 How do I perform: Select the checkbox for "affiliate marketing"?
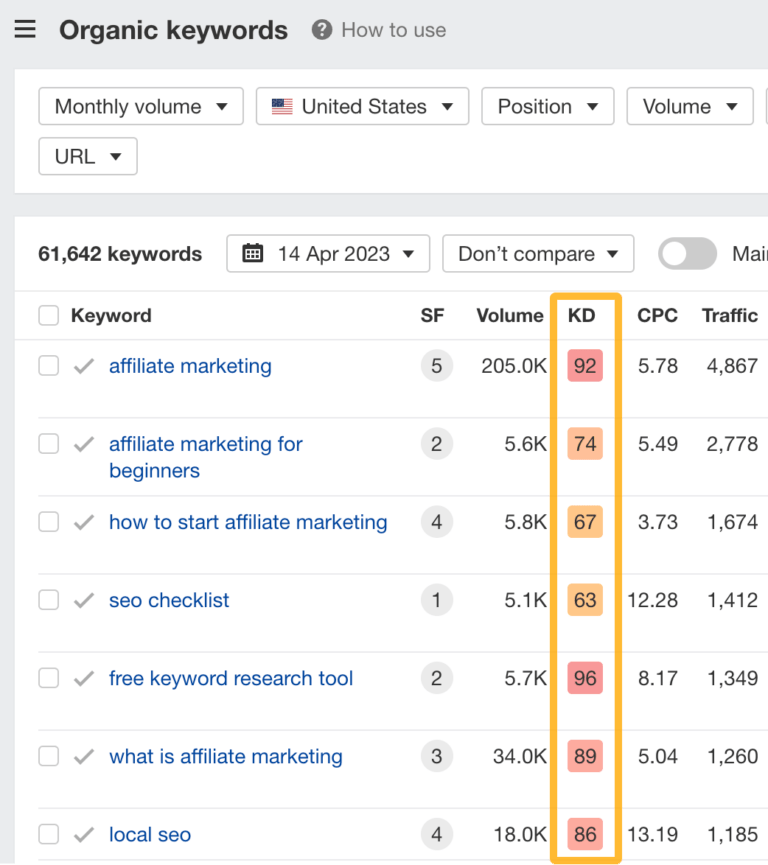pos(48,366)
